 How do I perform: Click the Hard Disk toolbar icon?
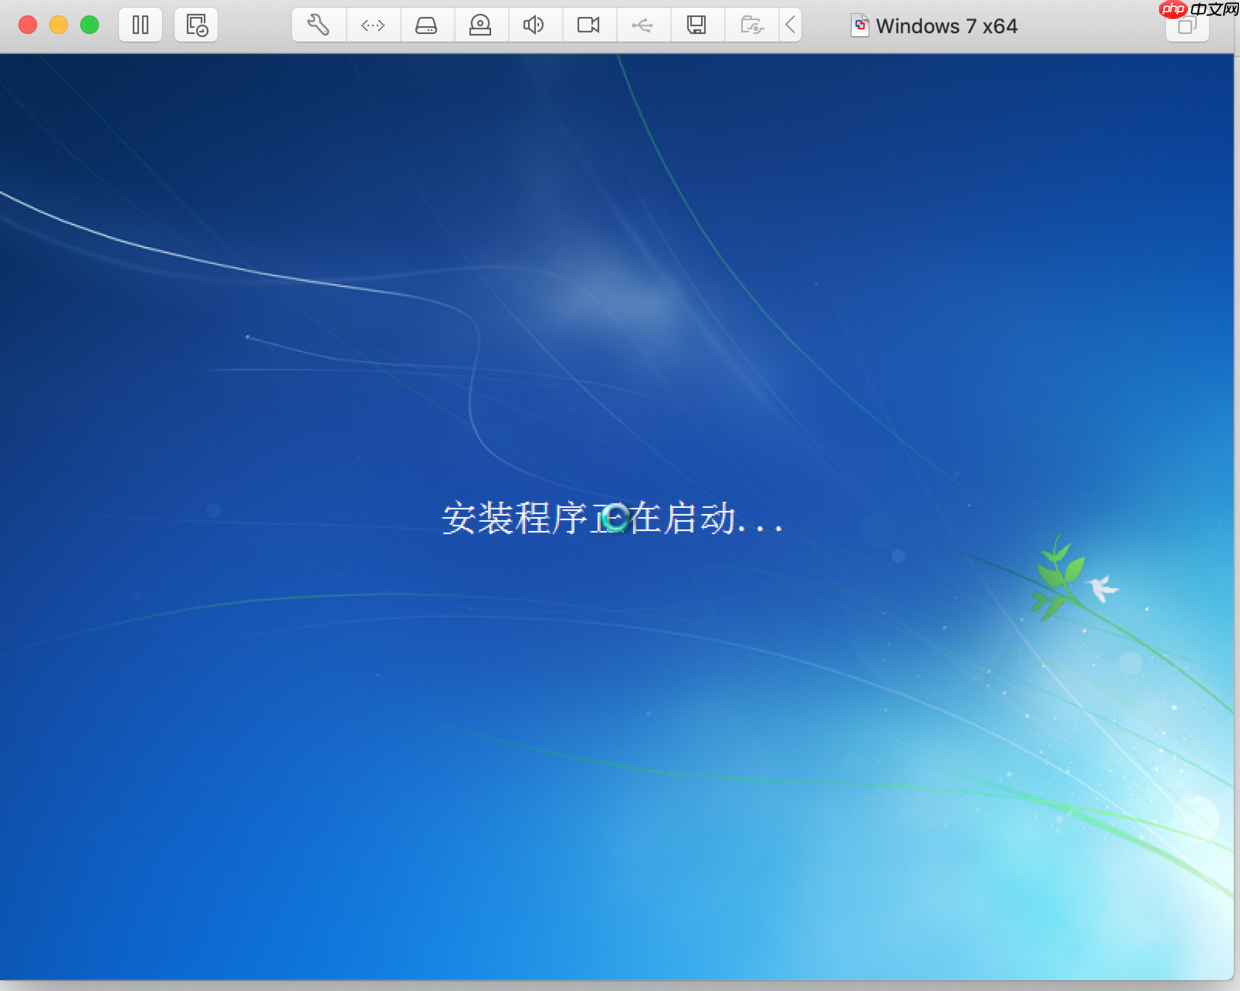[427, 25]
